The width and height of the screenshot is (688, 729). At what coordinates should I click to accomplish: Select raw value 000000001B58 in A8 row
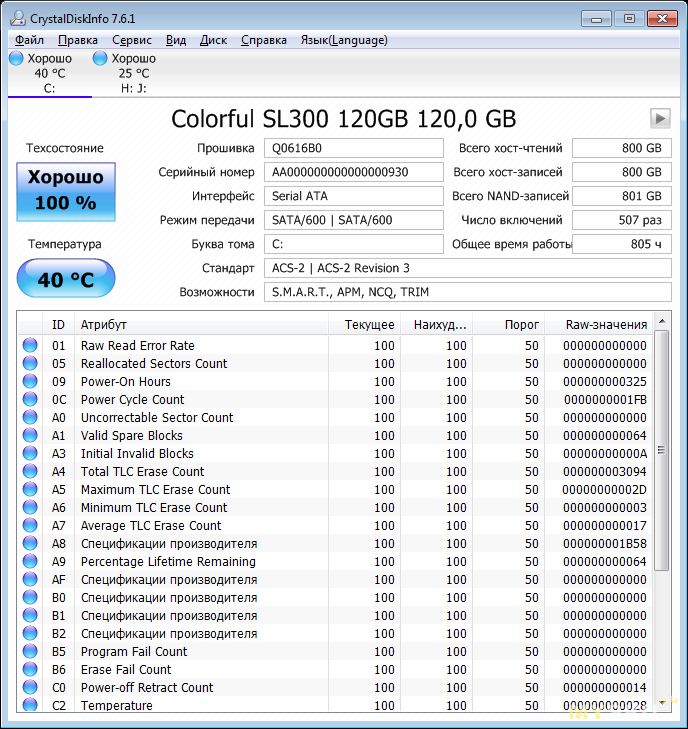604,544
